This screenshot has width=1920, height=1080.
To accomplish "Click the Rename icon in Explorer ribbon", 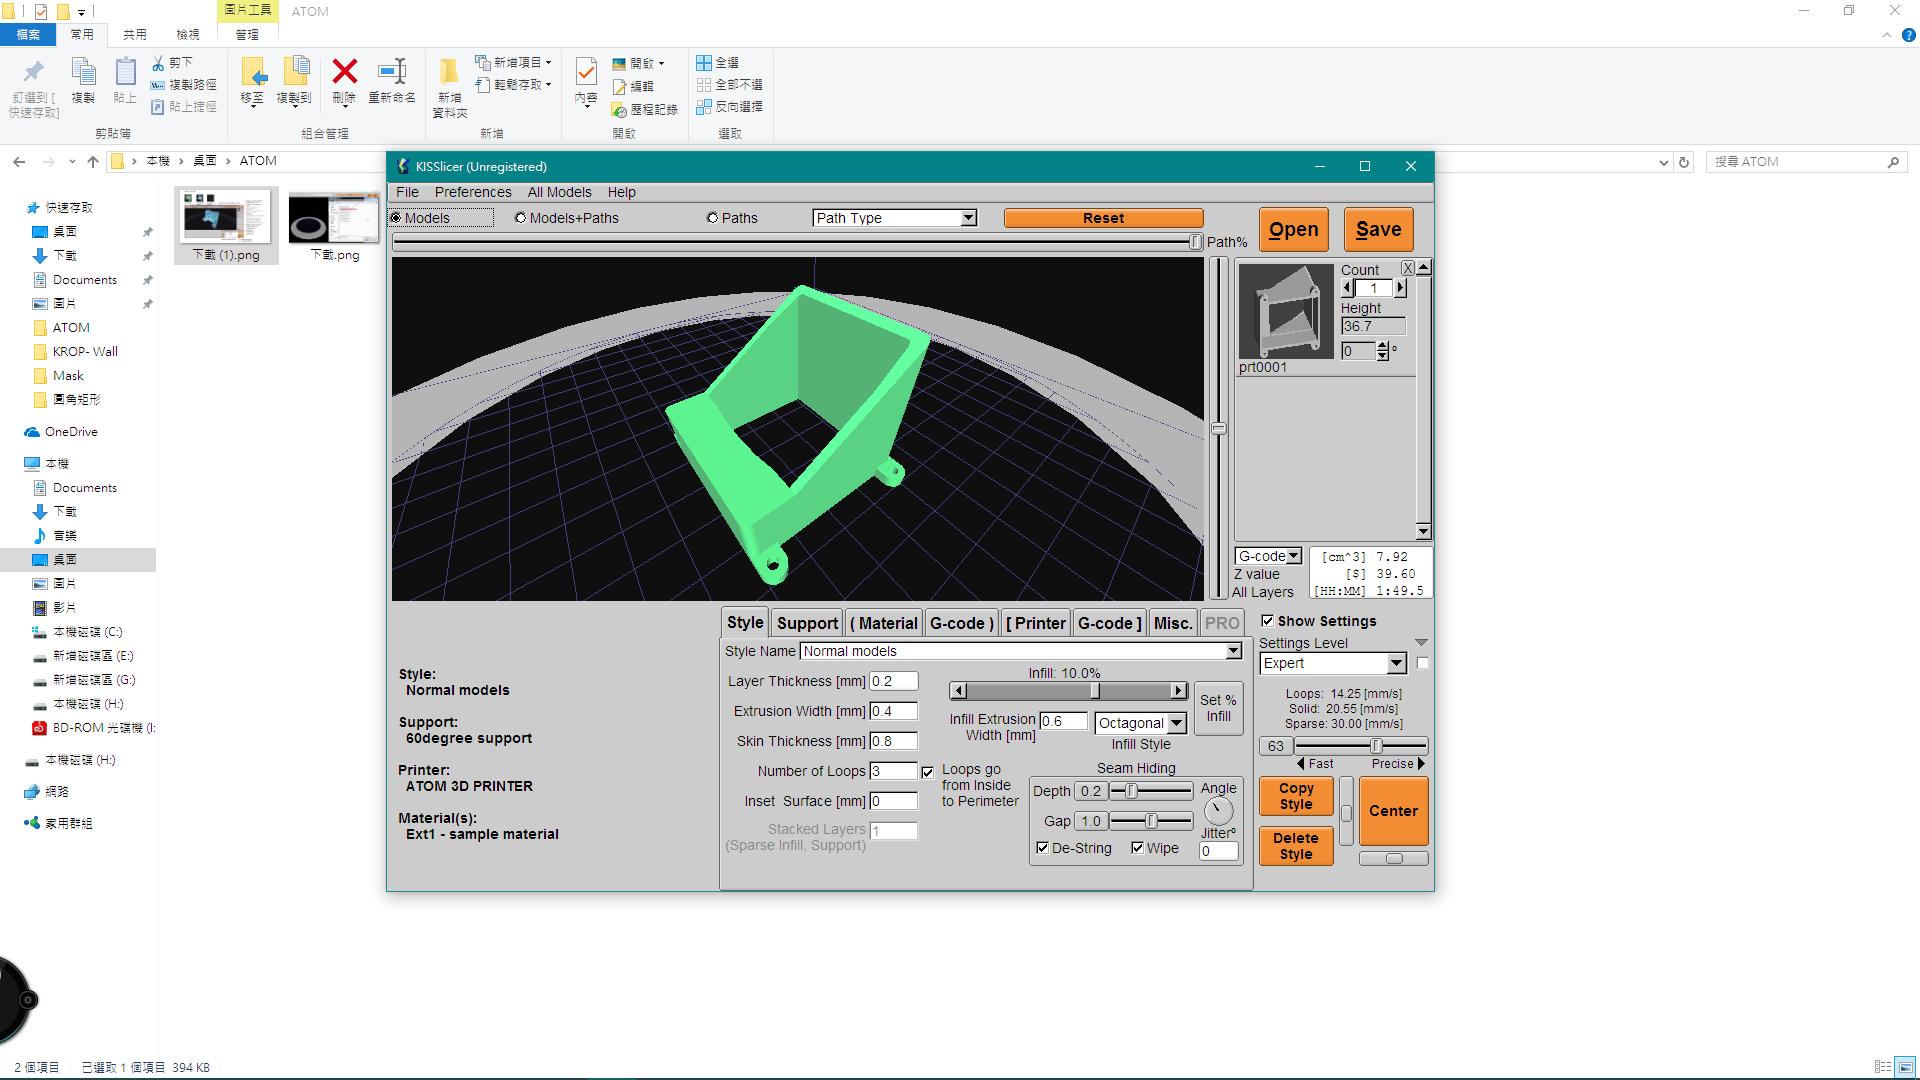I will point(392,72).
